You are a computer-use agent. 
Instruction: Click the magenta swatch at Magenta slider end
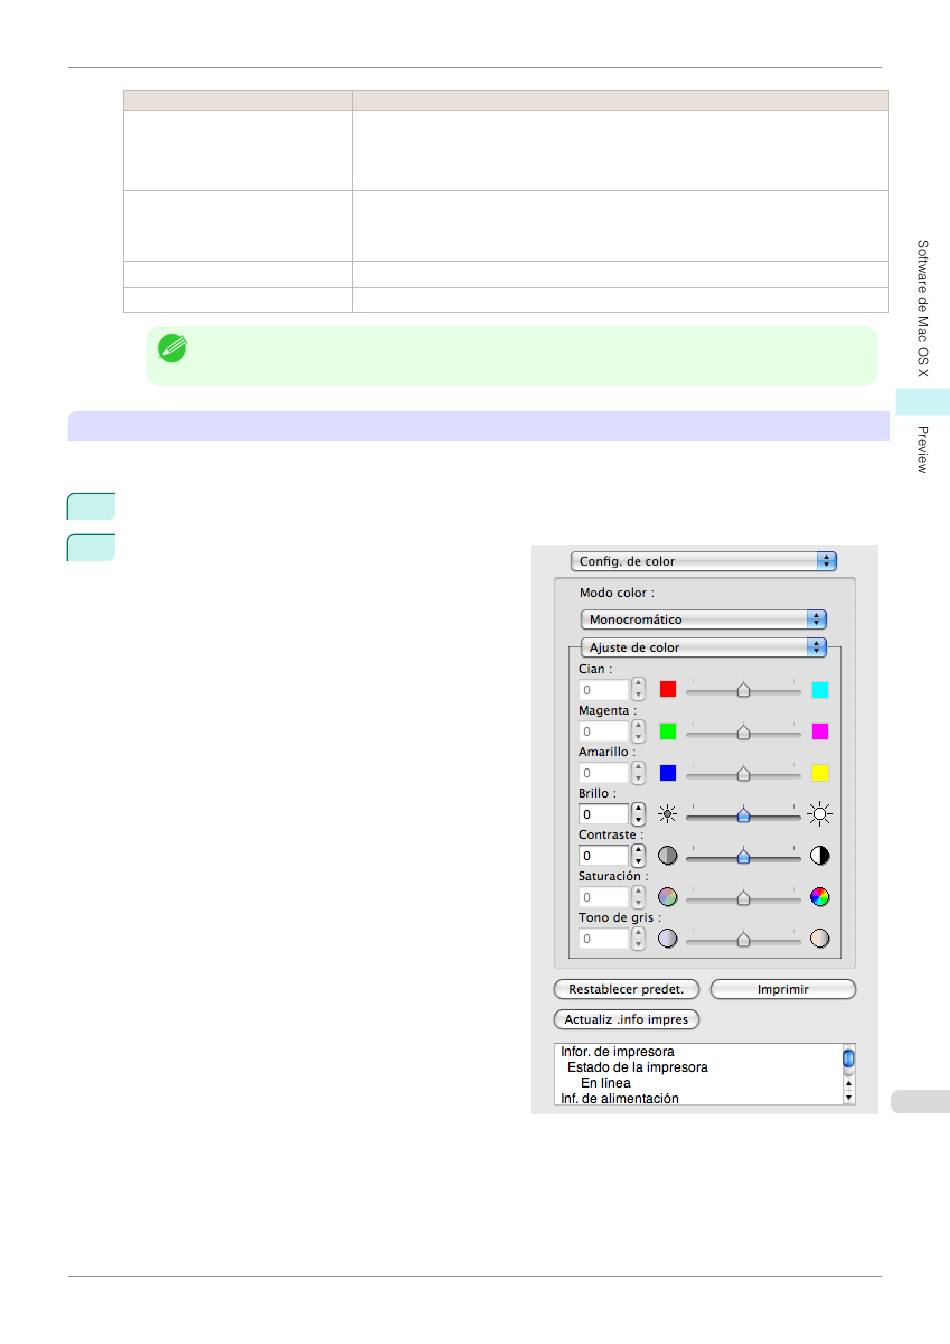tap(820, 731)
